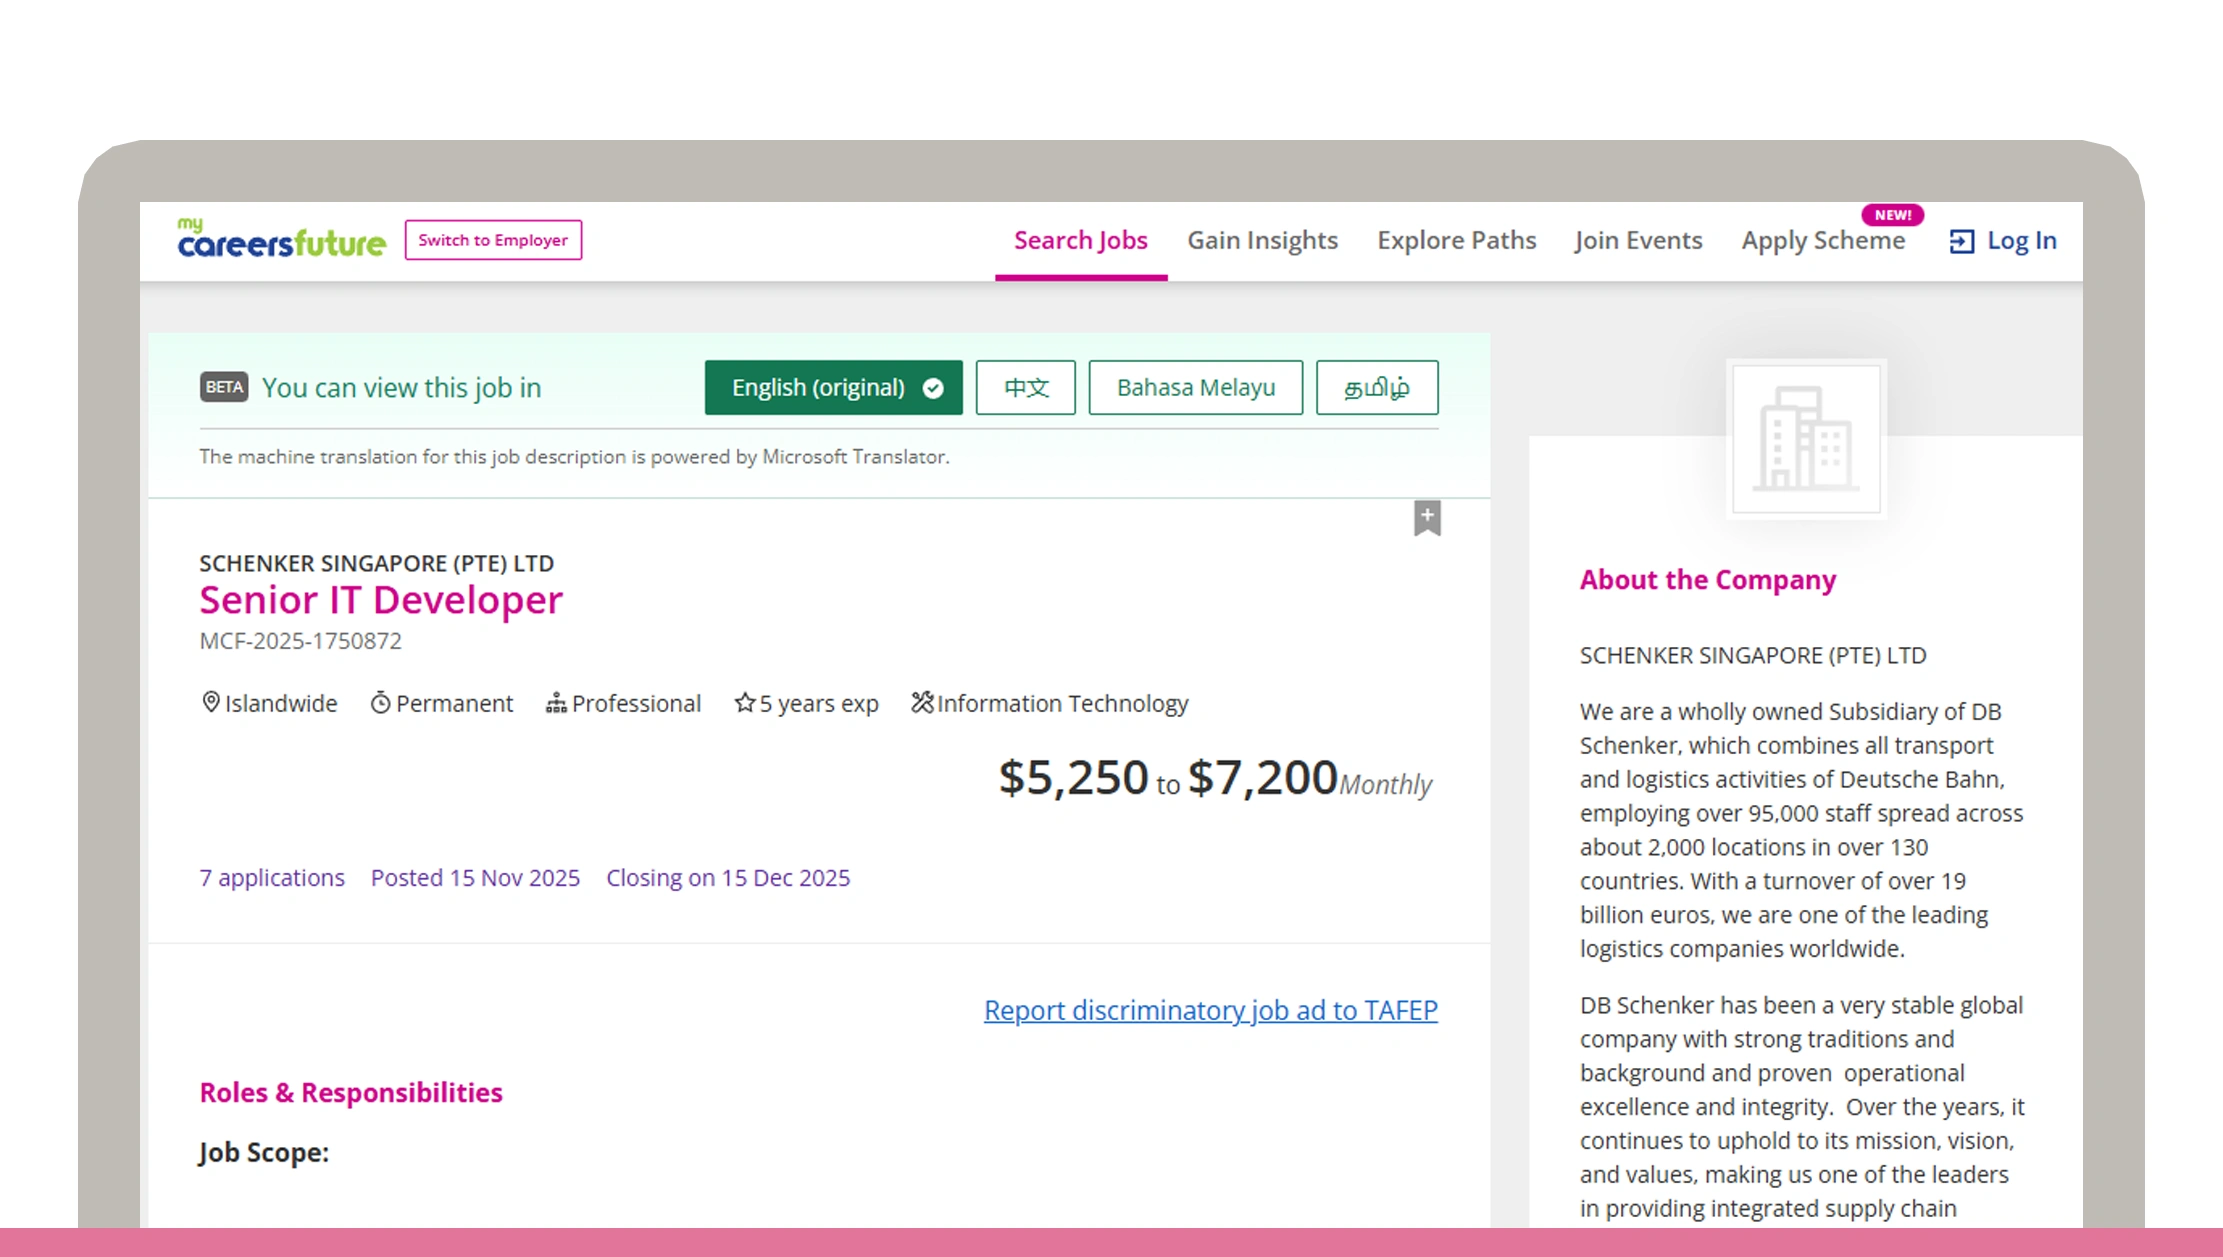Screen dimensions: 2223x1257
Task: Switch job description to 中文
Action: [1025, 387]
